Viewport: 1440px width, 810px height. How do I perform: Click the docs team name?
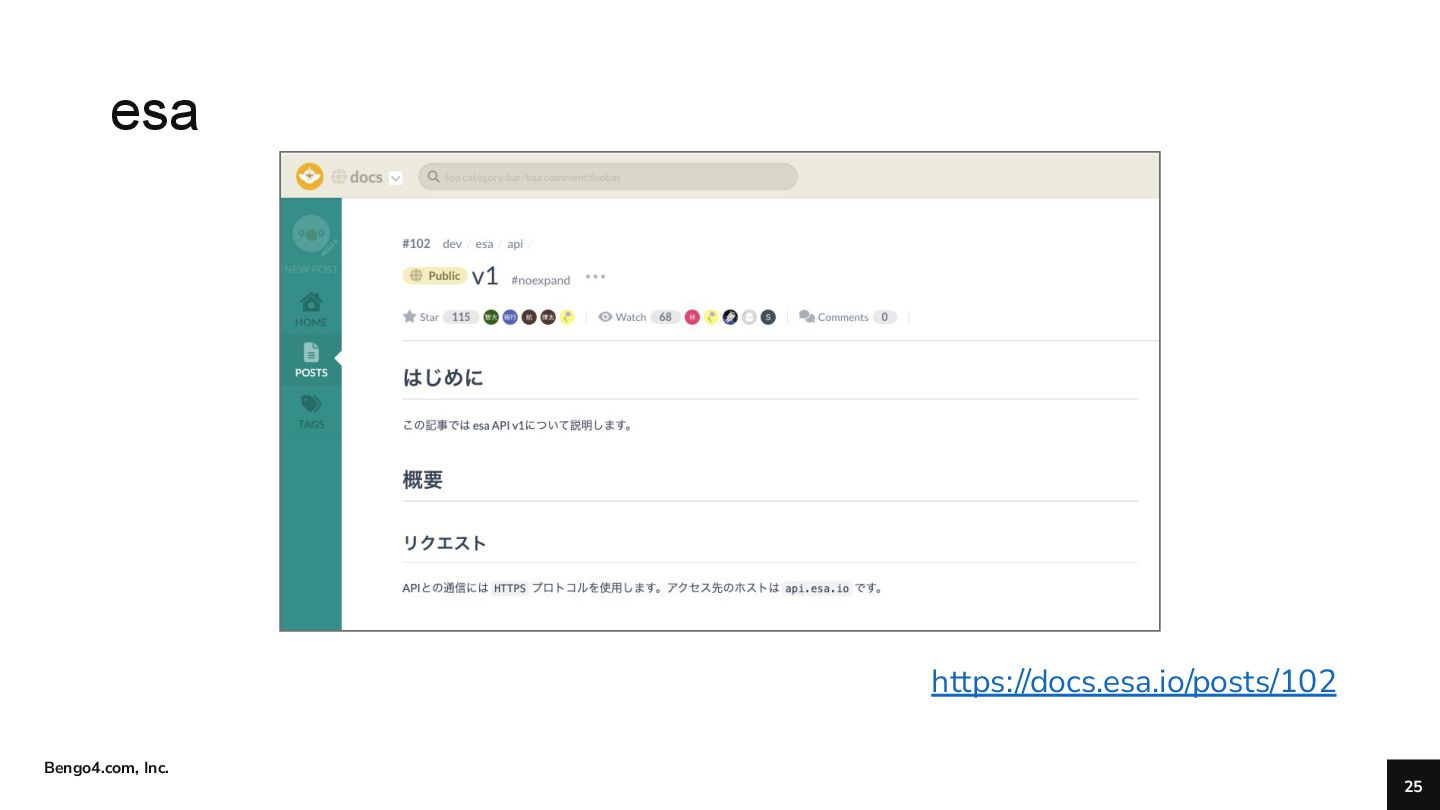pos(366,177)
